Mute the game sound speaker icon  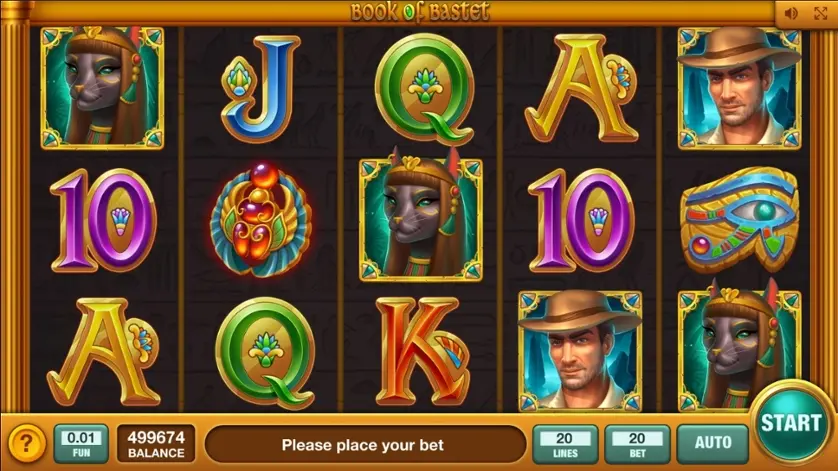791,13
